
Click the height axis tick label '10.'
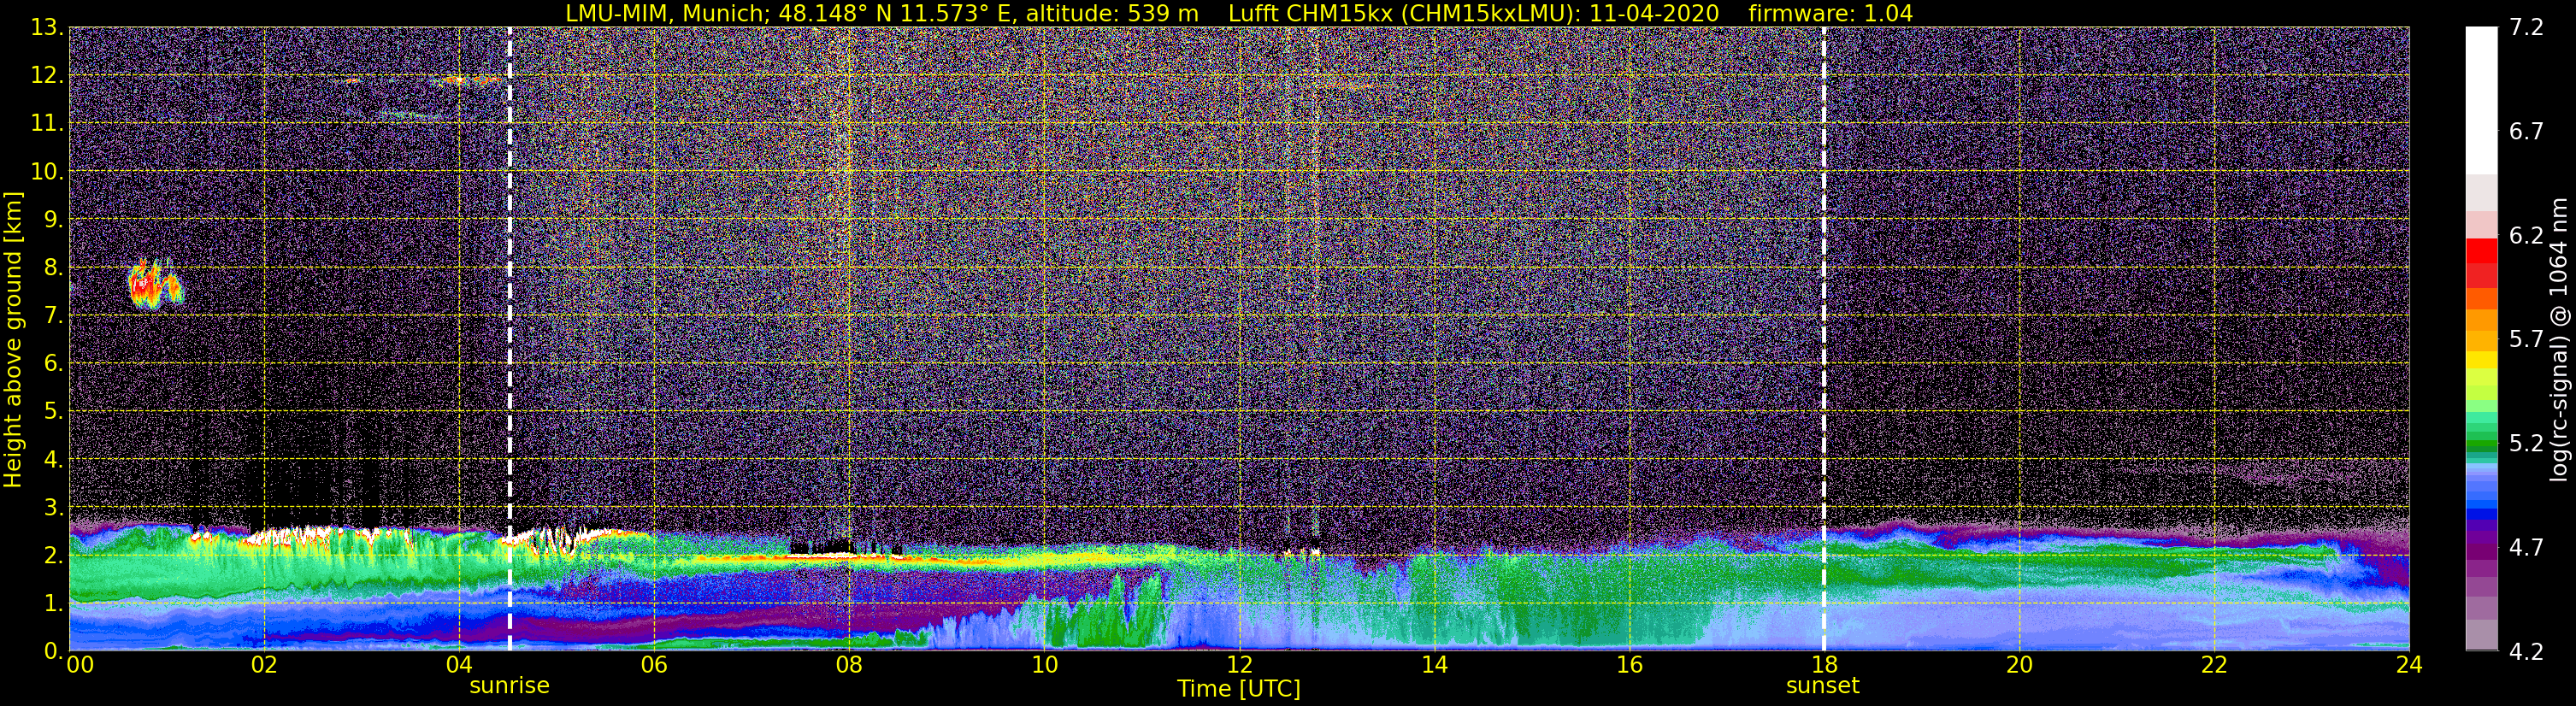(47, 172)
